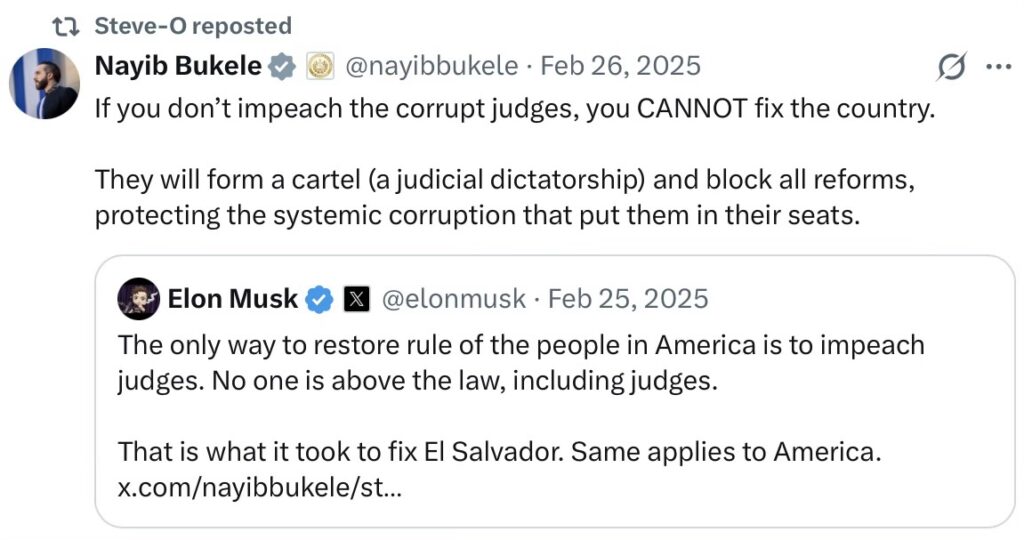Open the Nayib Bukele display name
1024x540 pixels.
(179, 67)
